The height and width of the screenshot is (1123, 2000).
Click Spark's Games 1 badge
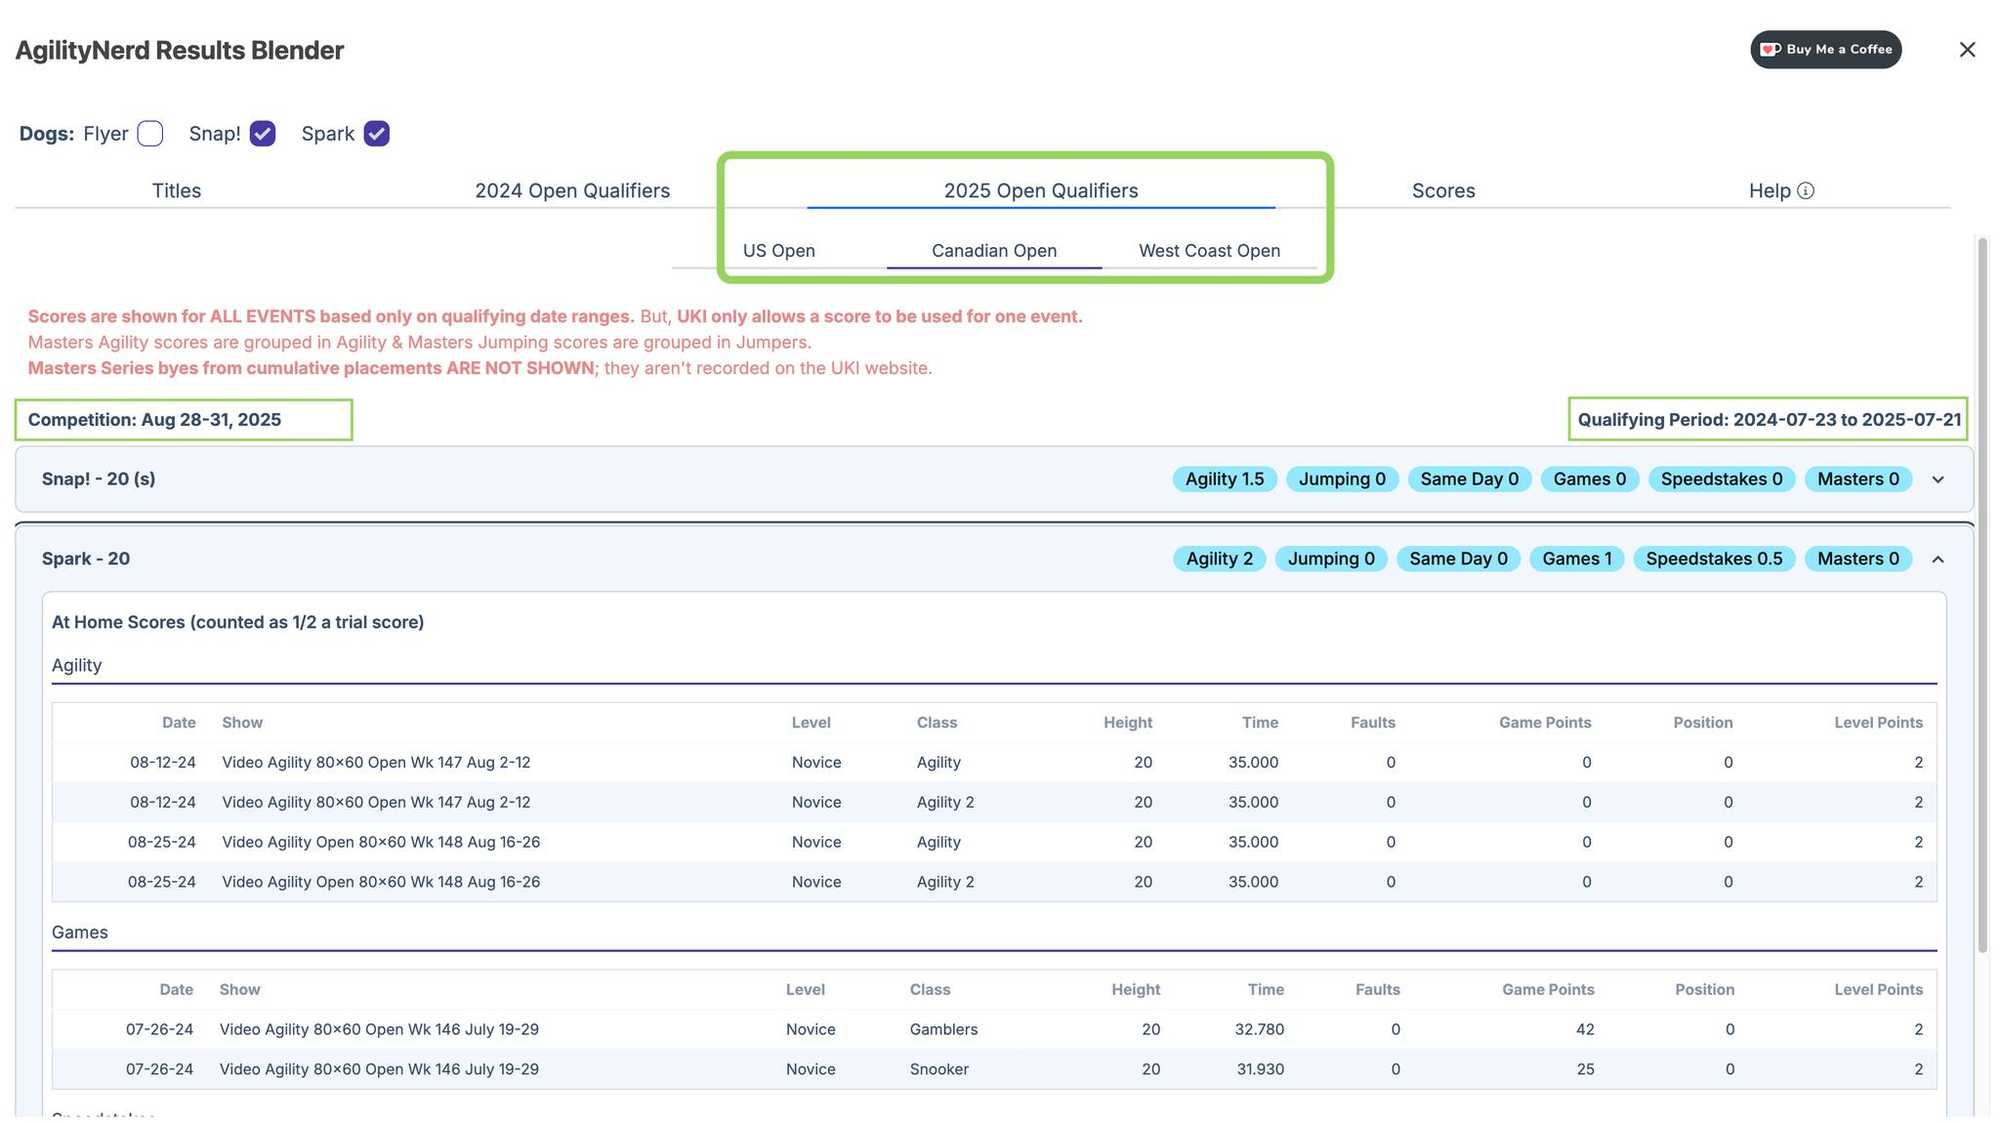point(1576,559)
